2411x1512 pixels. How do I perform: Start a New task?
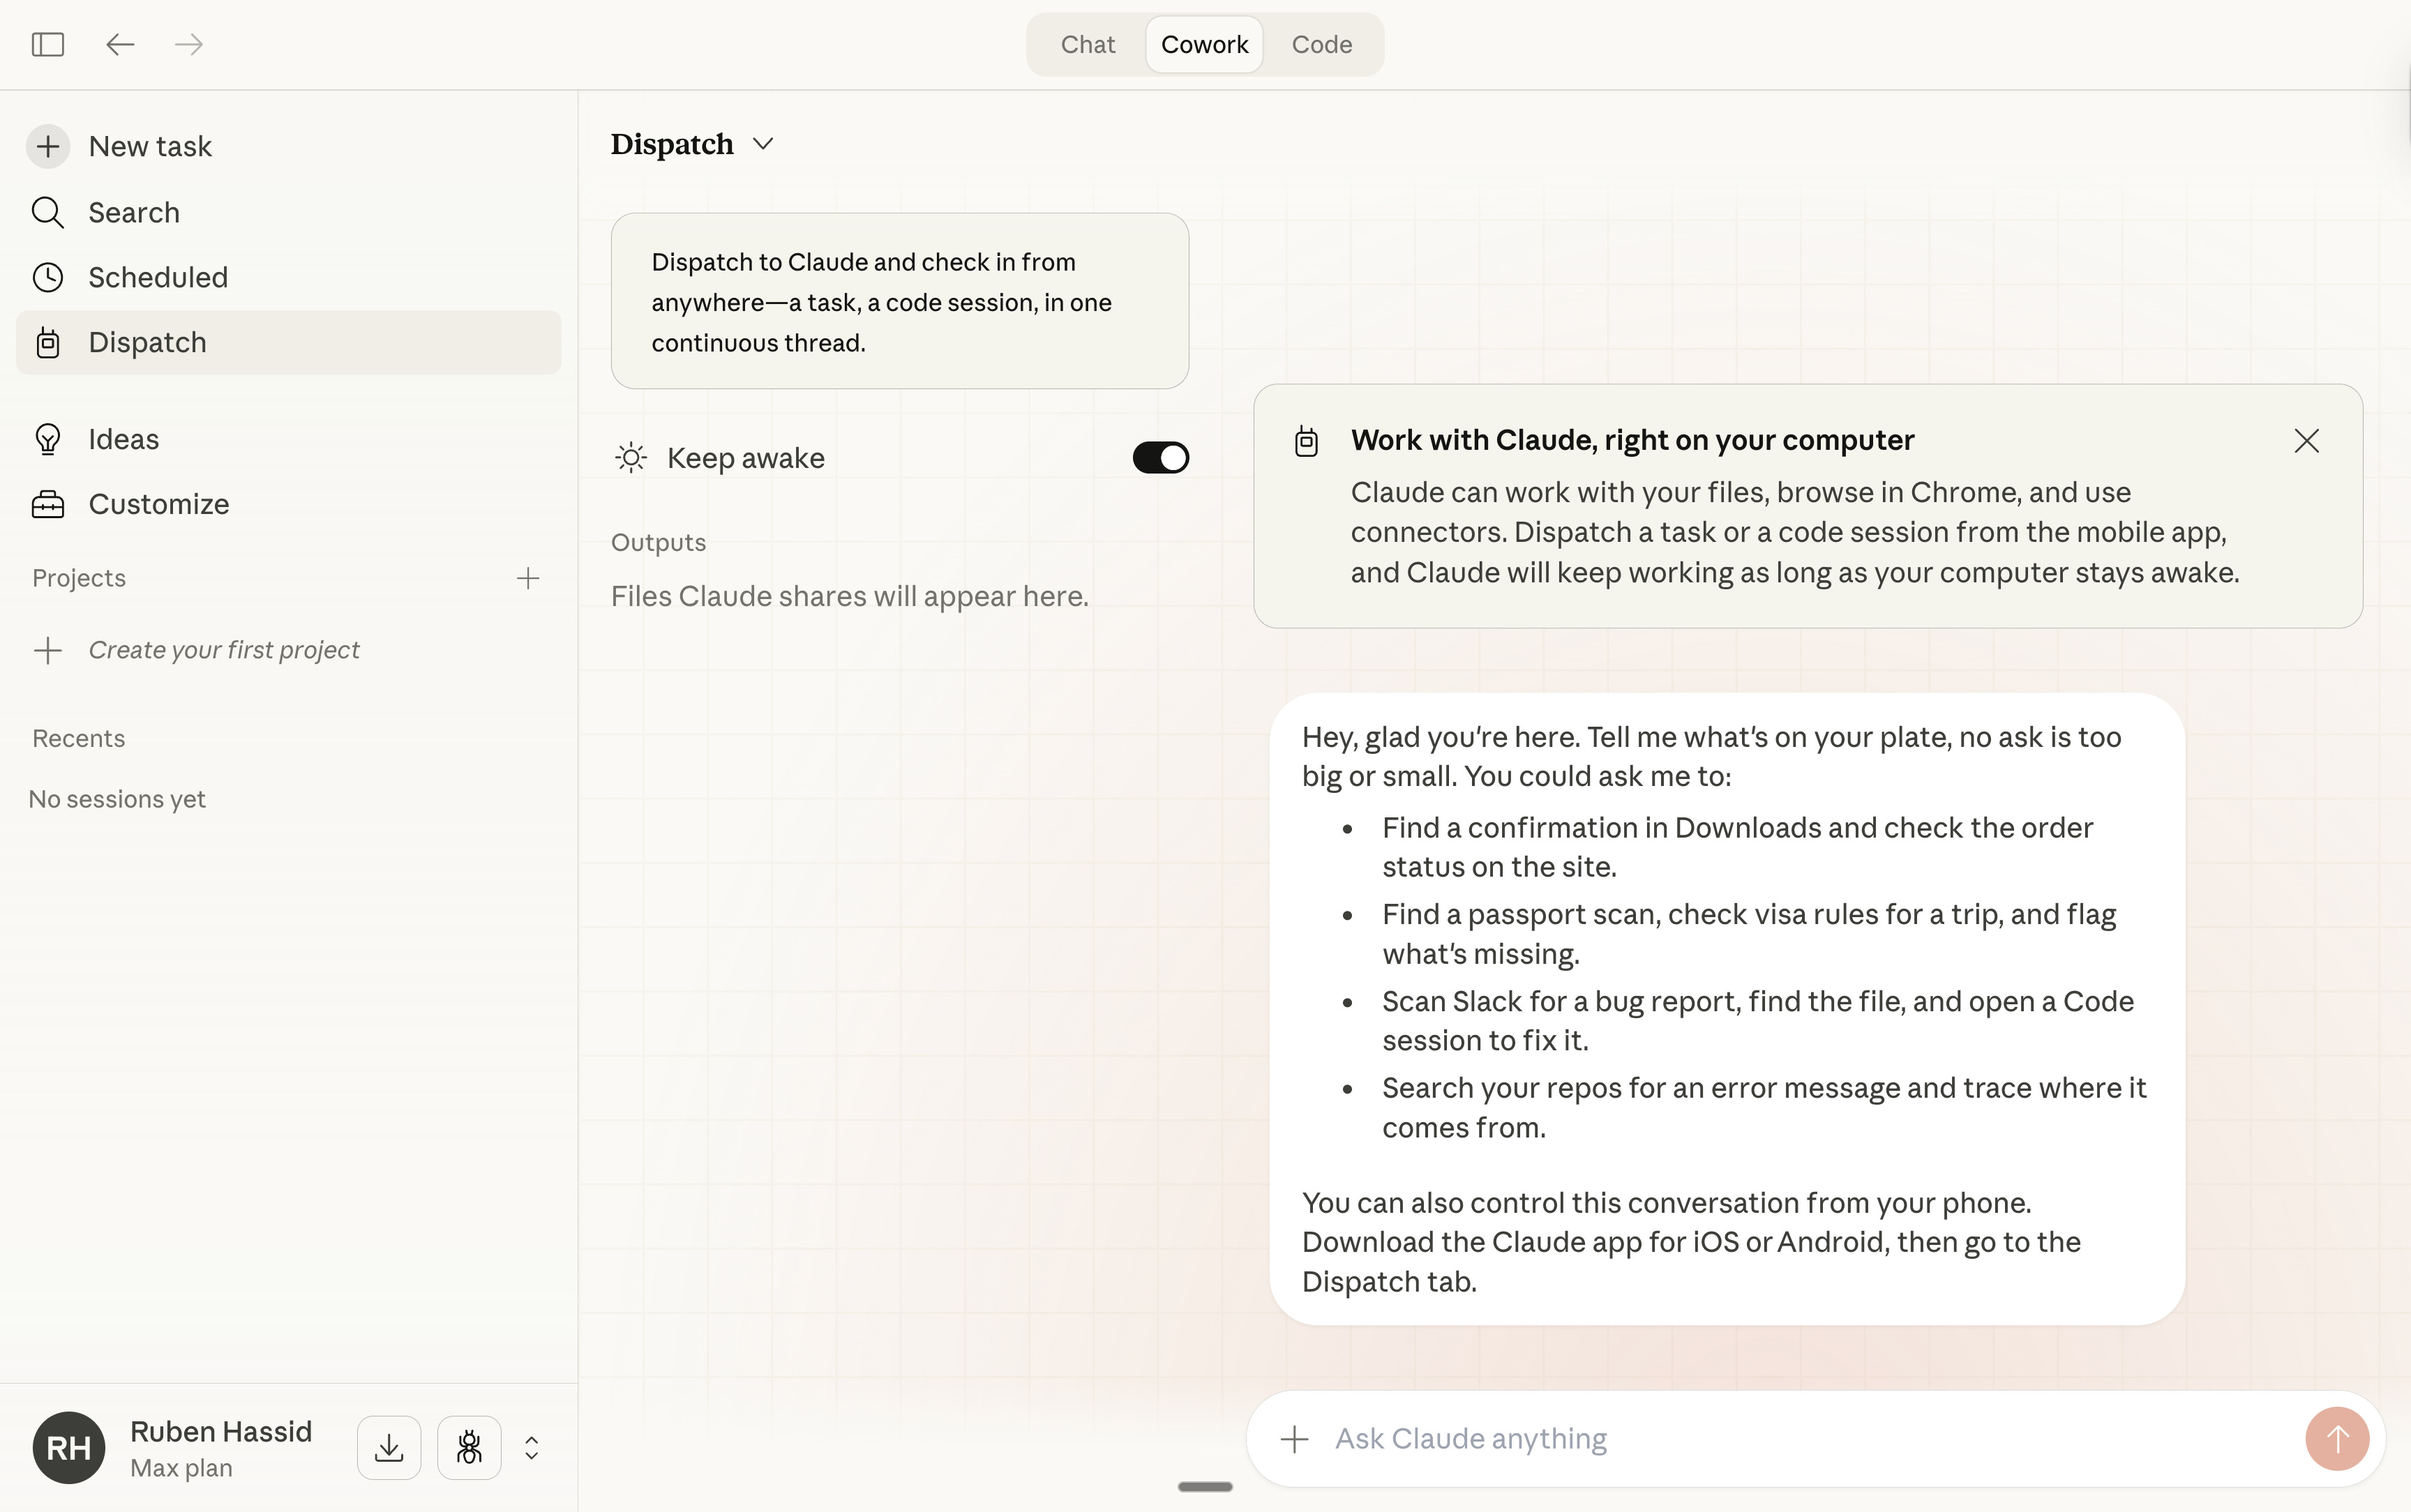point(150,146)
